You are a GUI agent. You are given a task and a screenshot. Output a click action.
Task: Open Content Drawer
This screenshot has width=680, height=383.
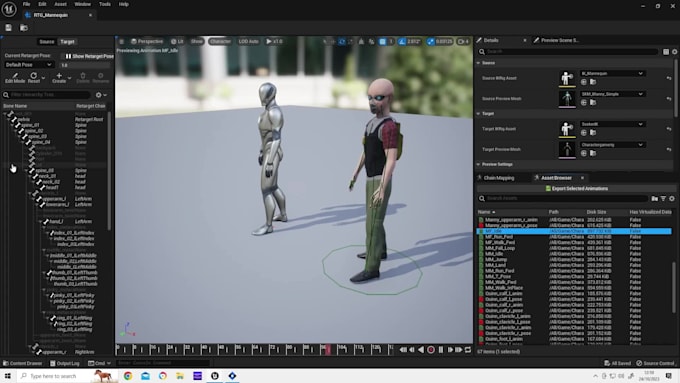[22, 363]
